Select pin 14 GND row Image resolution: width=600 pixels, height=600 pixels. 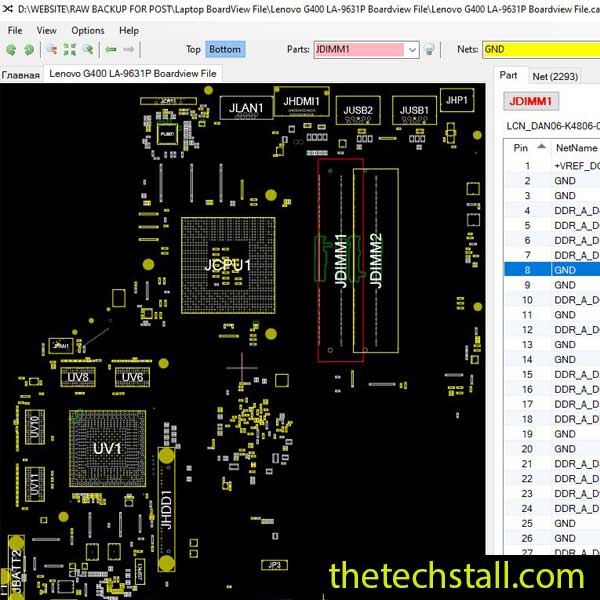click(552, 360)
